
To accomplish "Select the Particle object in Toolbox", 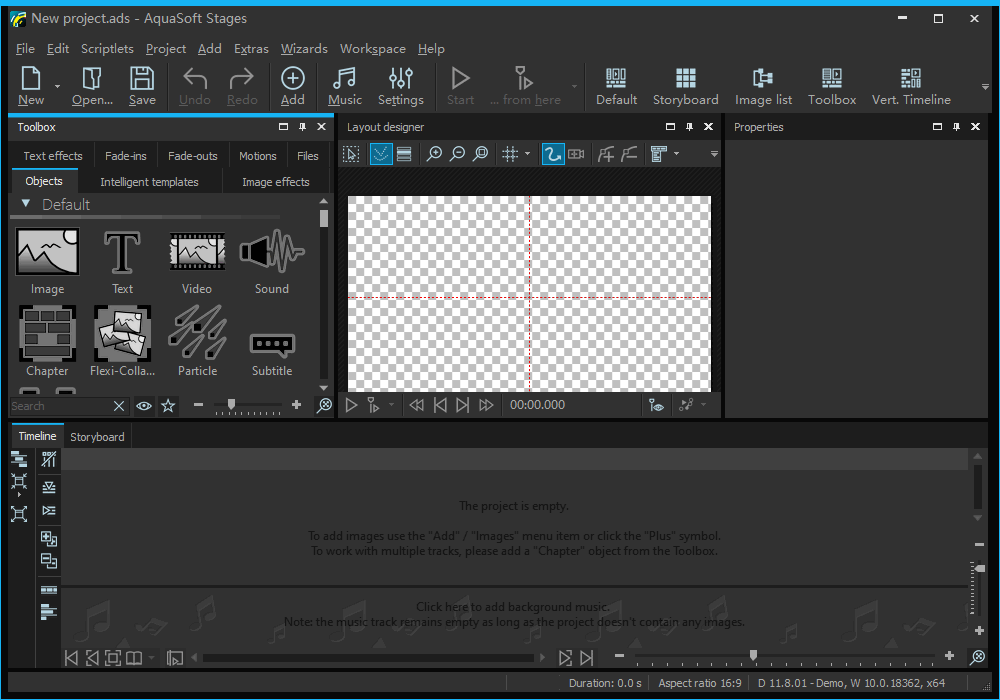I will (197, 335).
